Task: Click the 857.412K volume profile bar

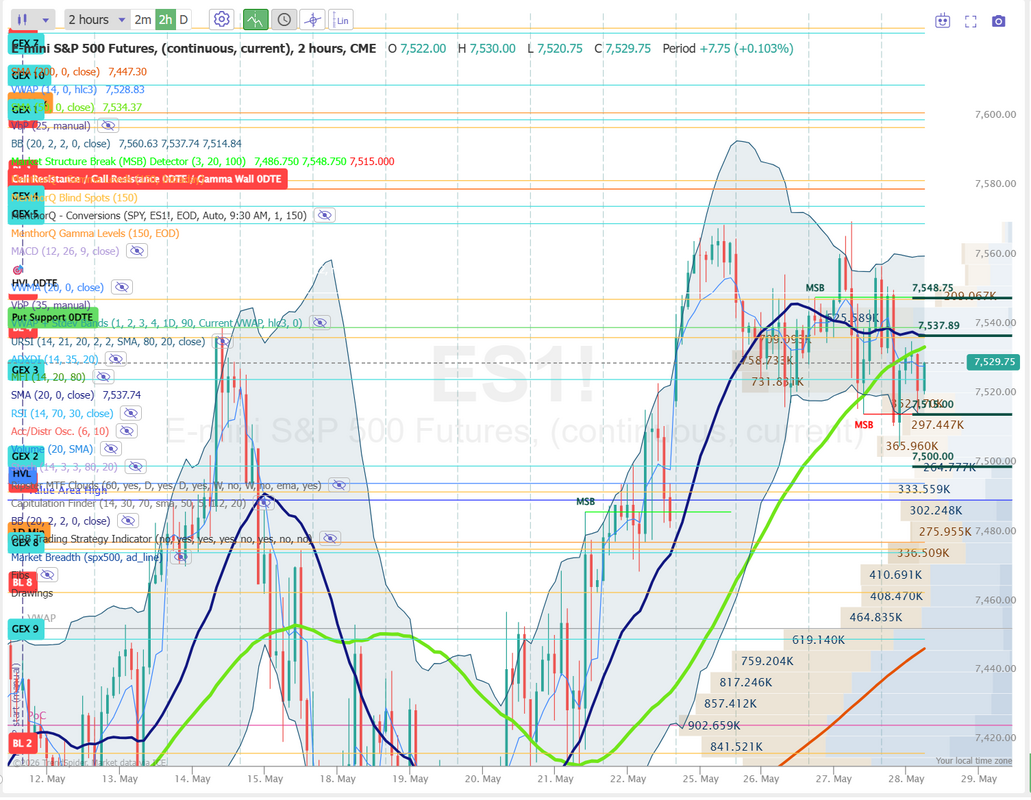Action: (731, 703)
